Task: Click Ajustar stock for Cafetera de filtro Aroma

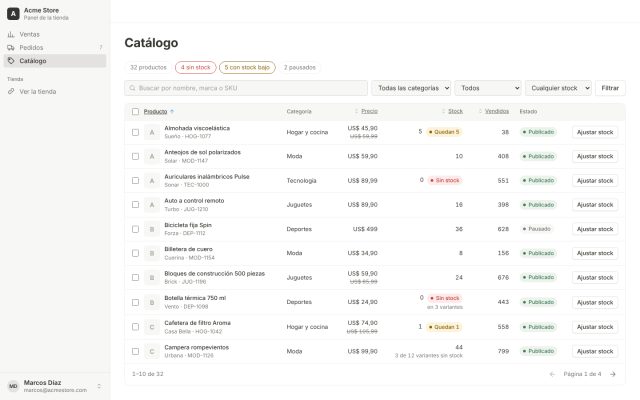Action: tap(595, 327)
